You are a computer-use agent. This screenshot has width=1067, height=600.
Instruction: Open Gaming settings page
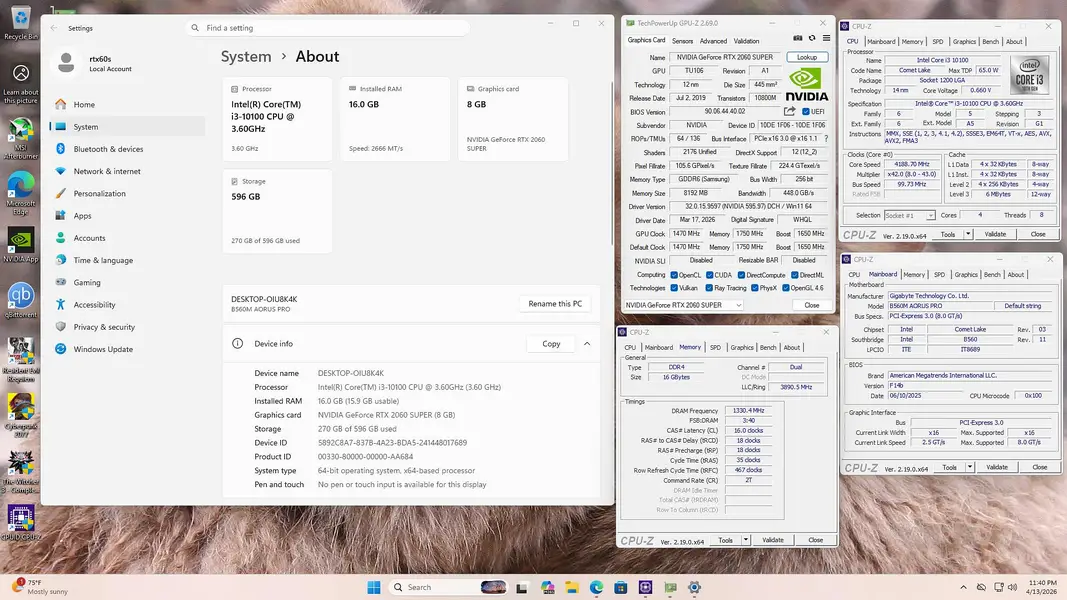[86, 282]
